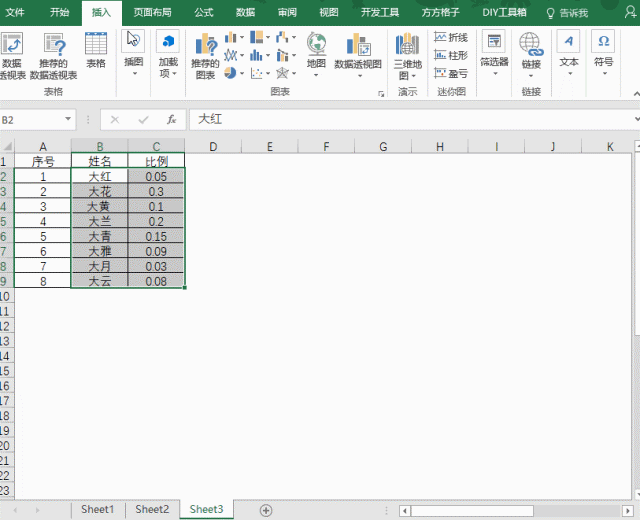640x520 pixels.
Task: Collapse the ribbon with the chevron
Action: (636, 94)
